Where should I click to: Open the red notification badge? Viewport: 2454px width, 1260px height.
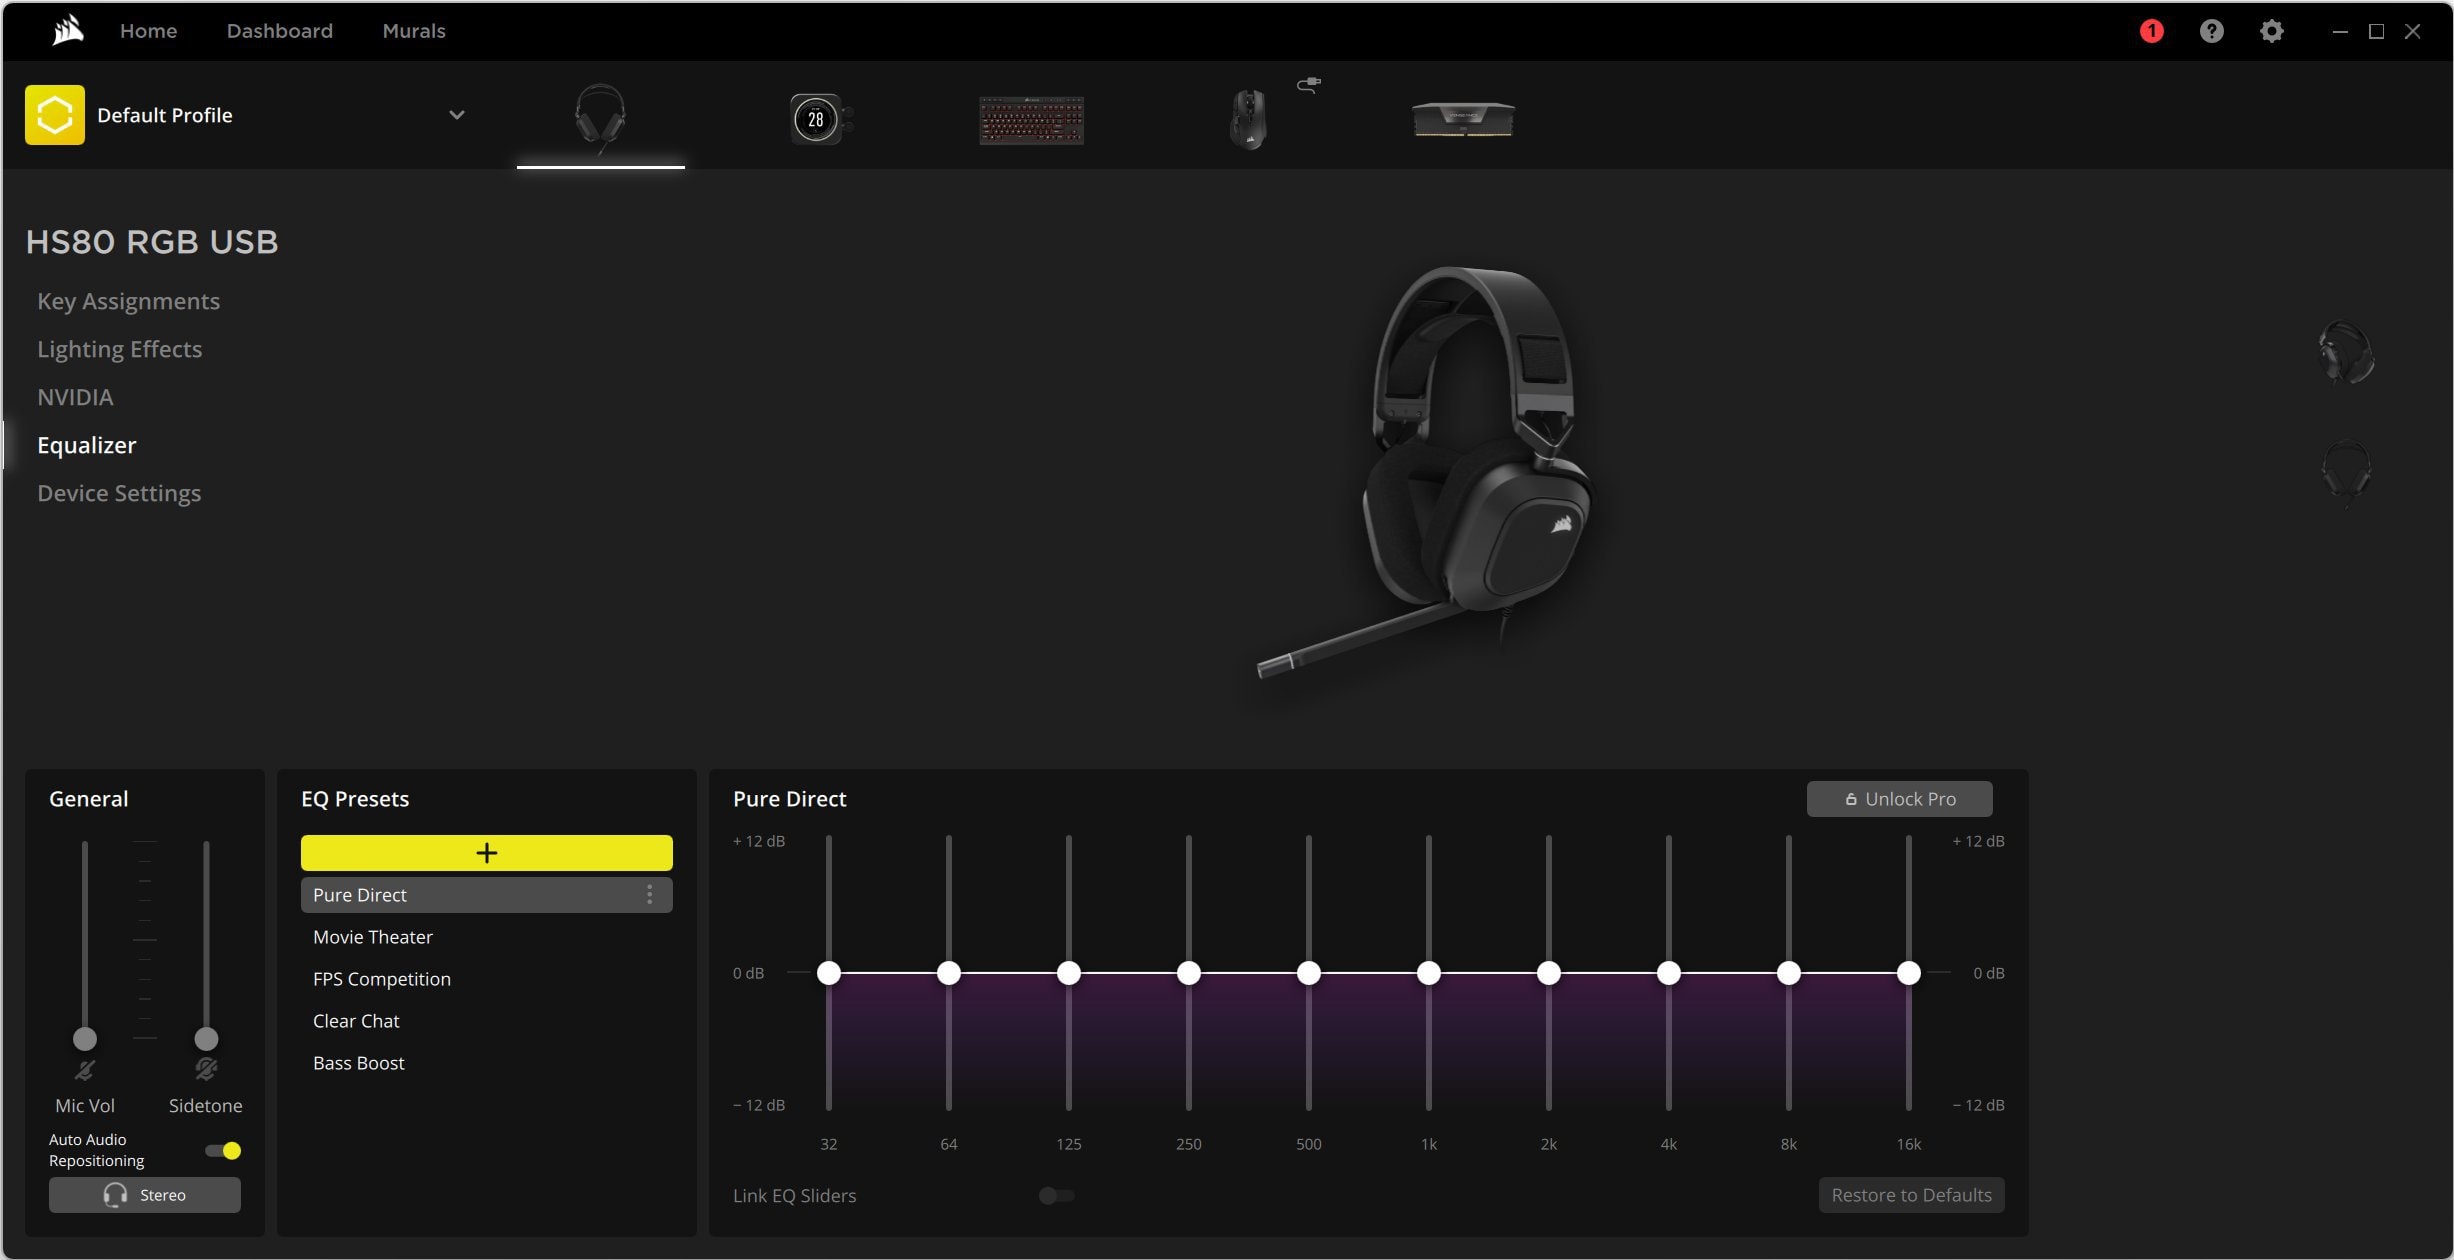[2151, 31]
